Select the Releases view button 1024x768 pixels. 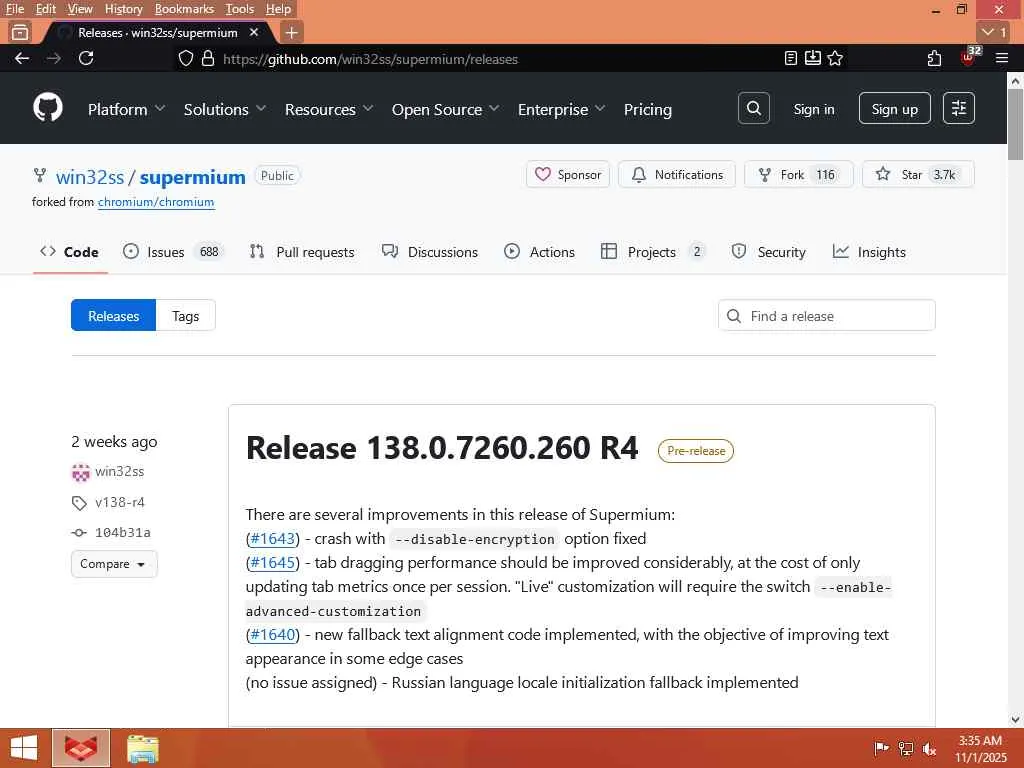(x=114, y=316)
